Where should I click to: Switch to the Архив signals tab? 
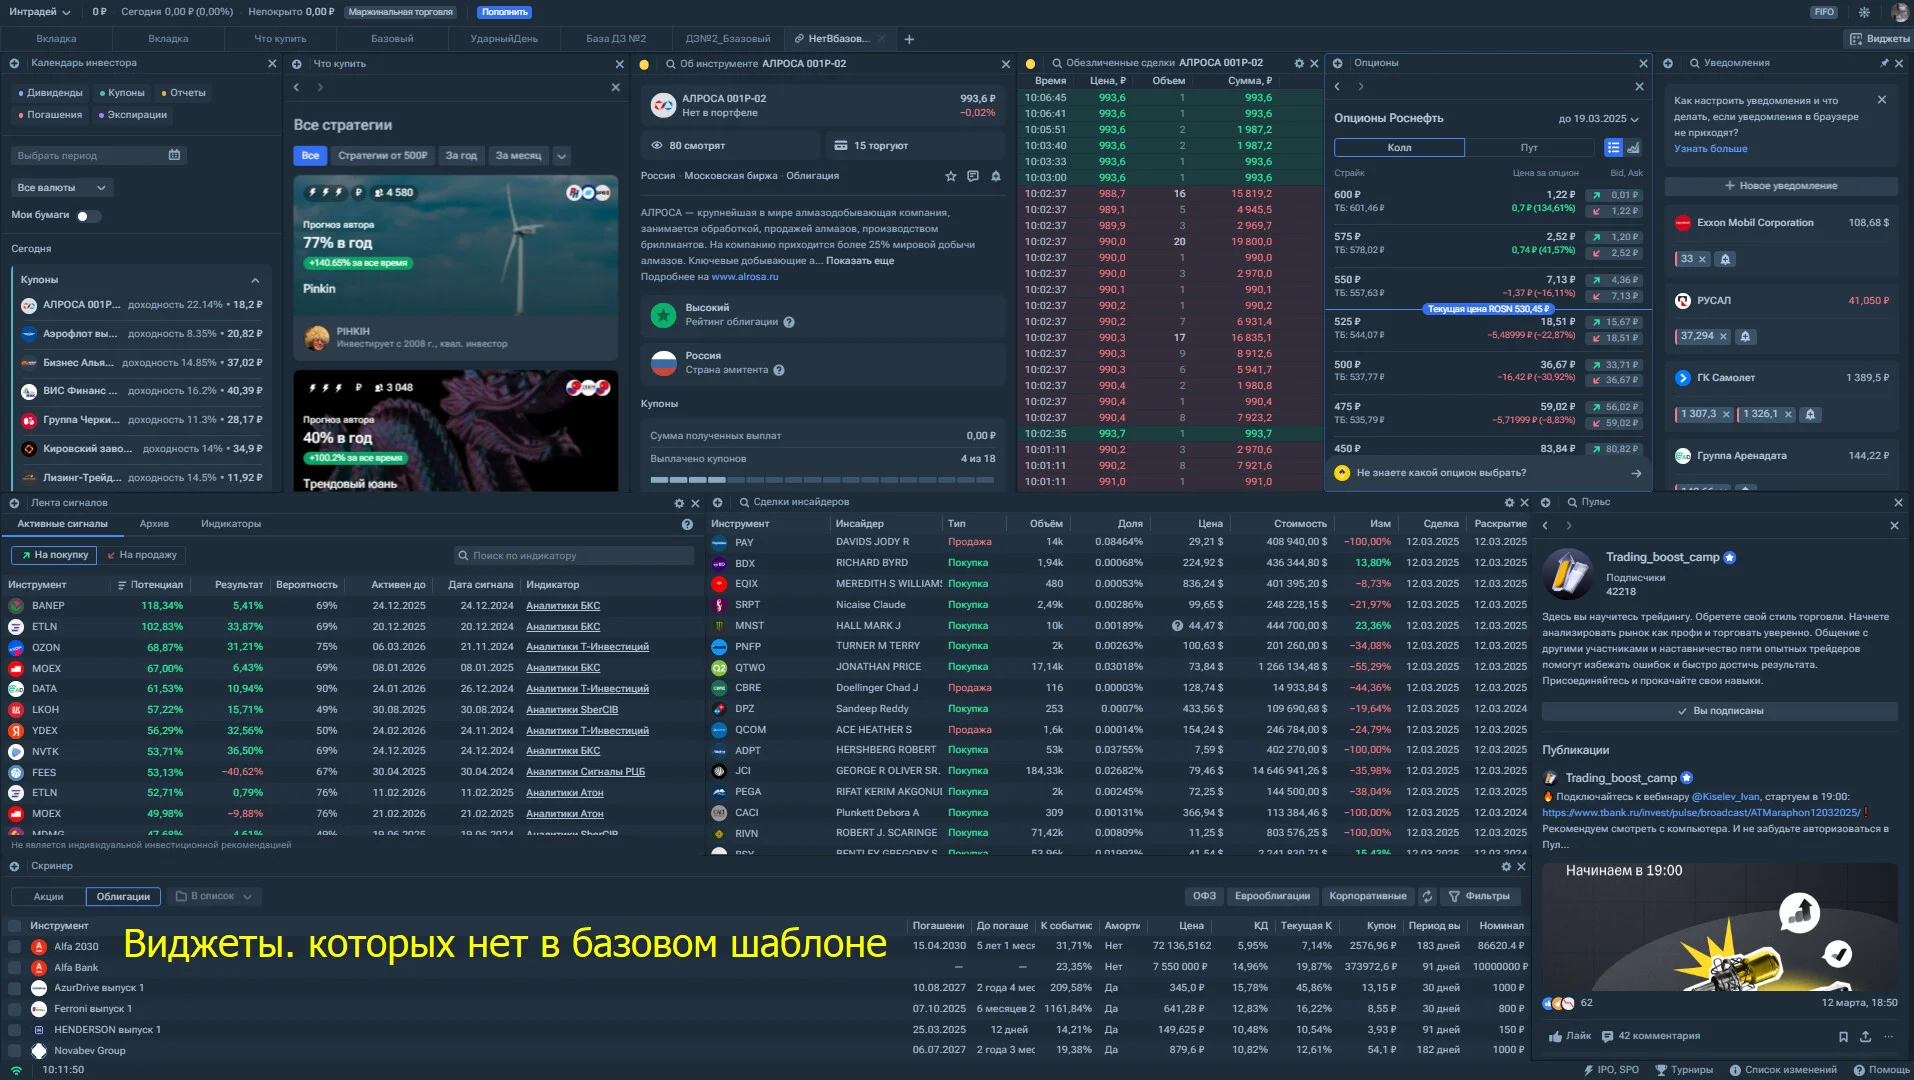(x=154, y=524)
